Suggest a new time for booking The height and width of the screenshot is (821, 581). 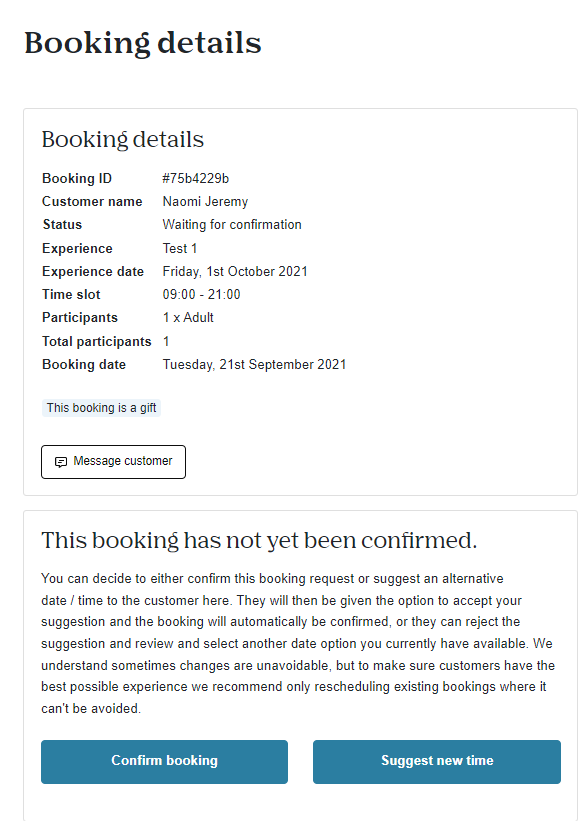437,762
